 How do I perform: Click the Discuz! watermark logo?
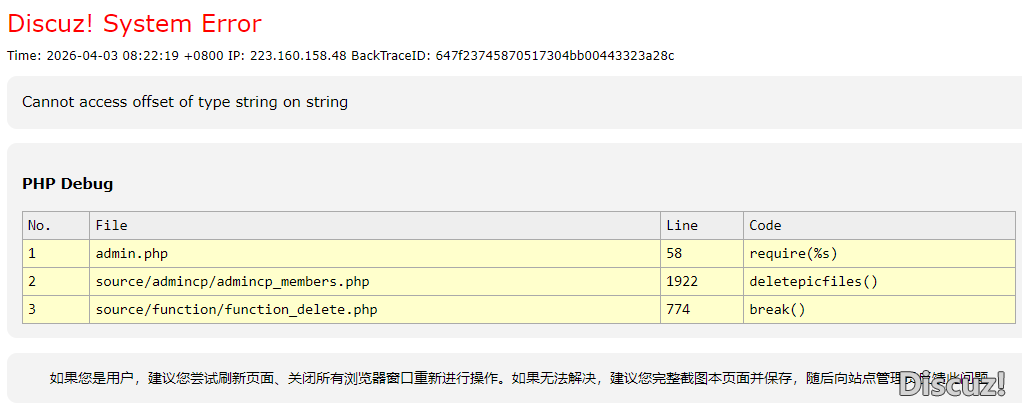952,383
